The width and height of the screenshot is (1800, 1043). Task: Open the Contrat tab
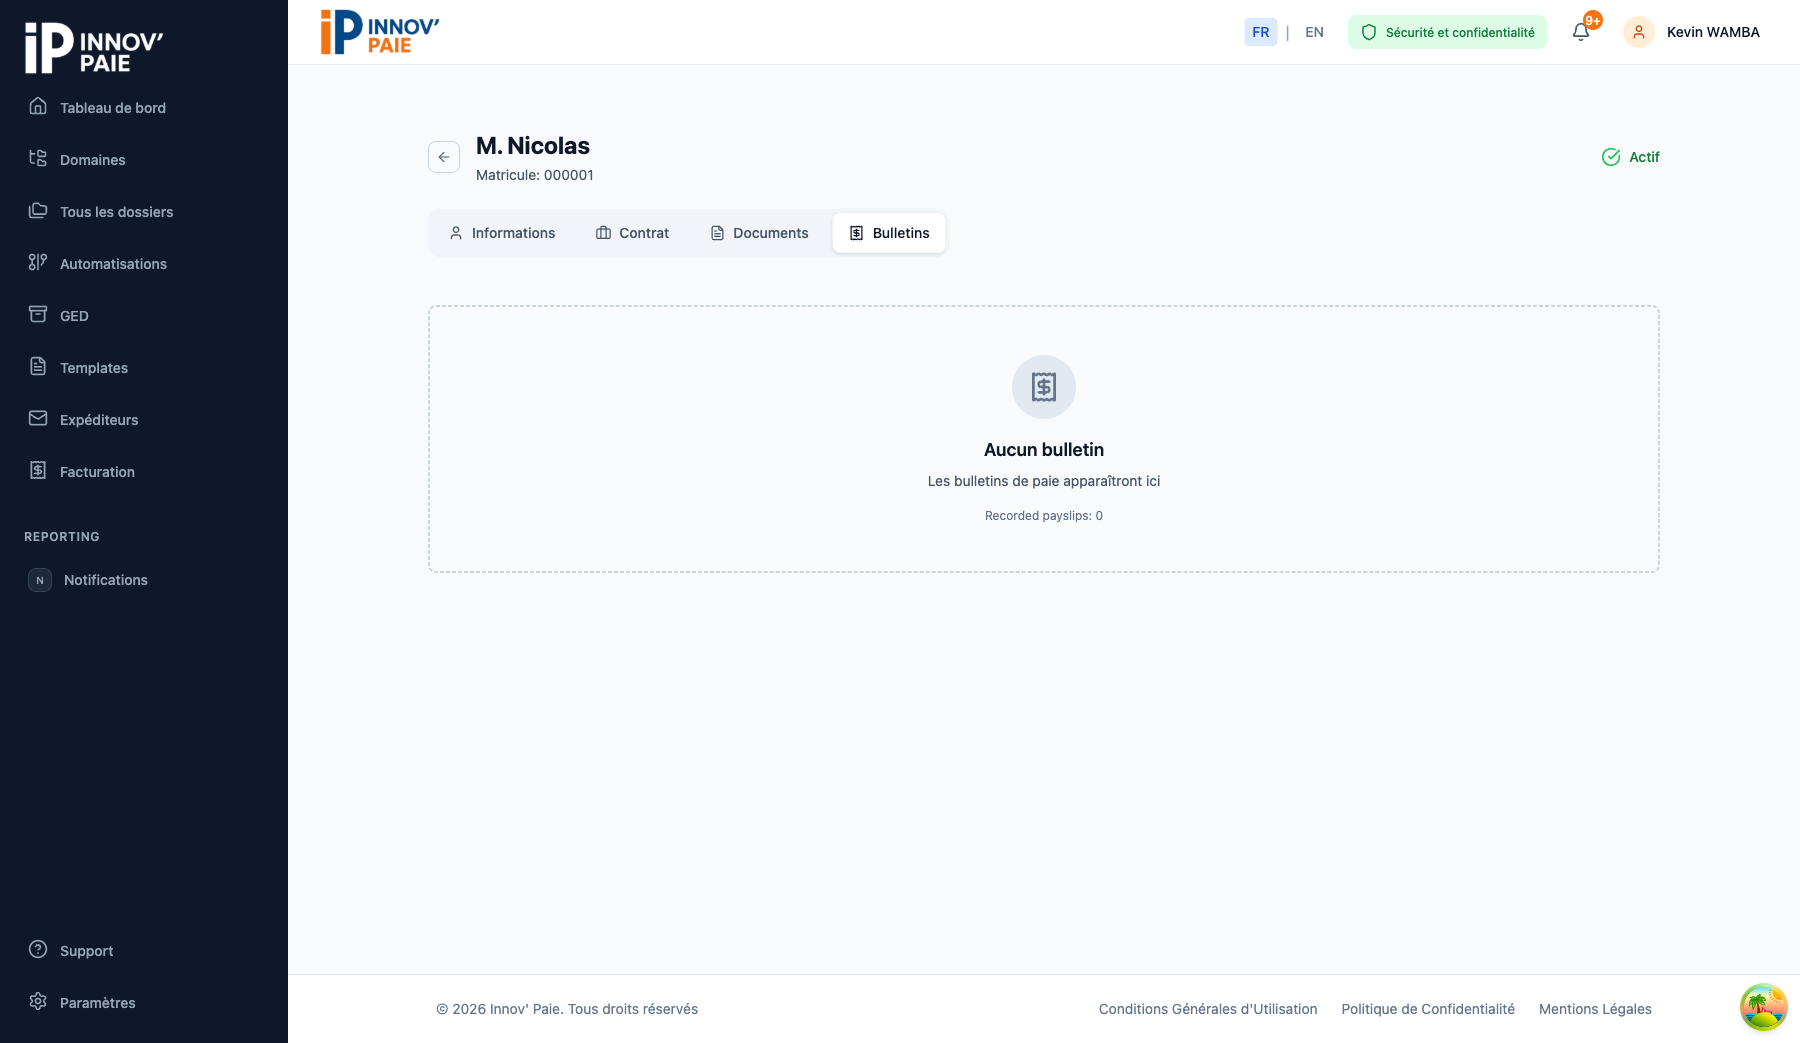coord(632,233)
